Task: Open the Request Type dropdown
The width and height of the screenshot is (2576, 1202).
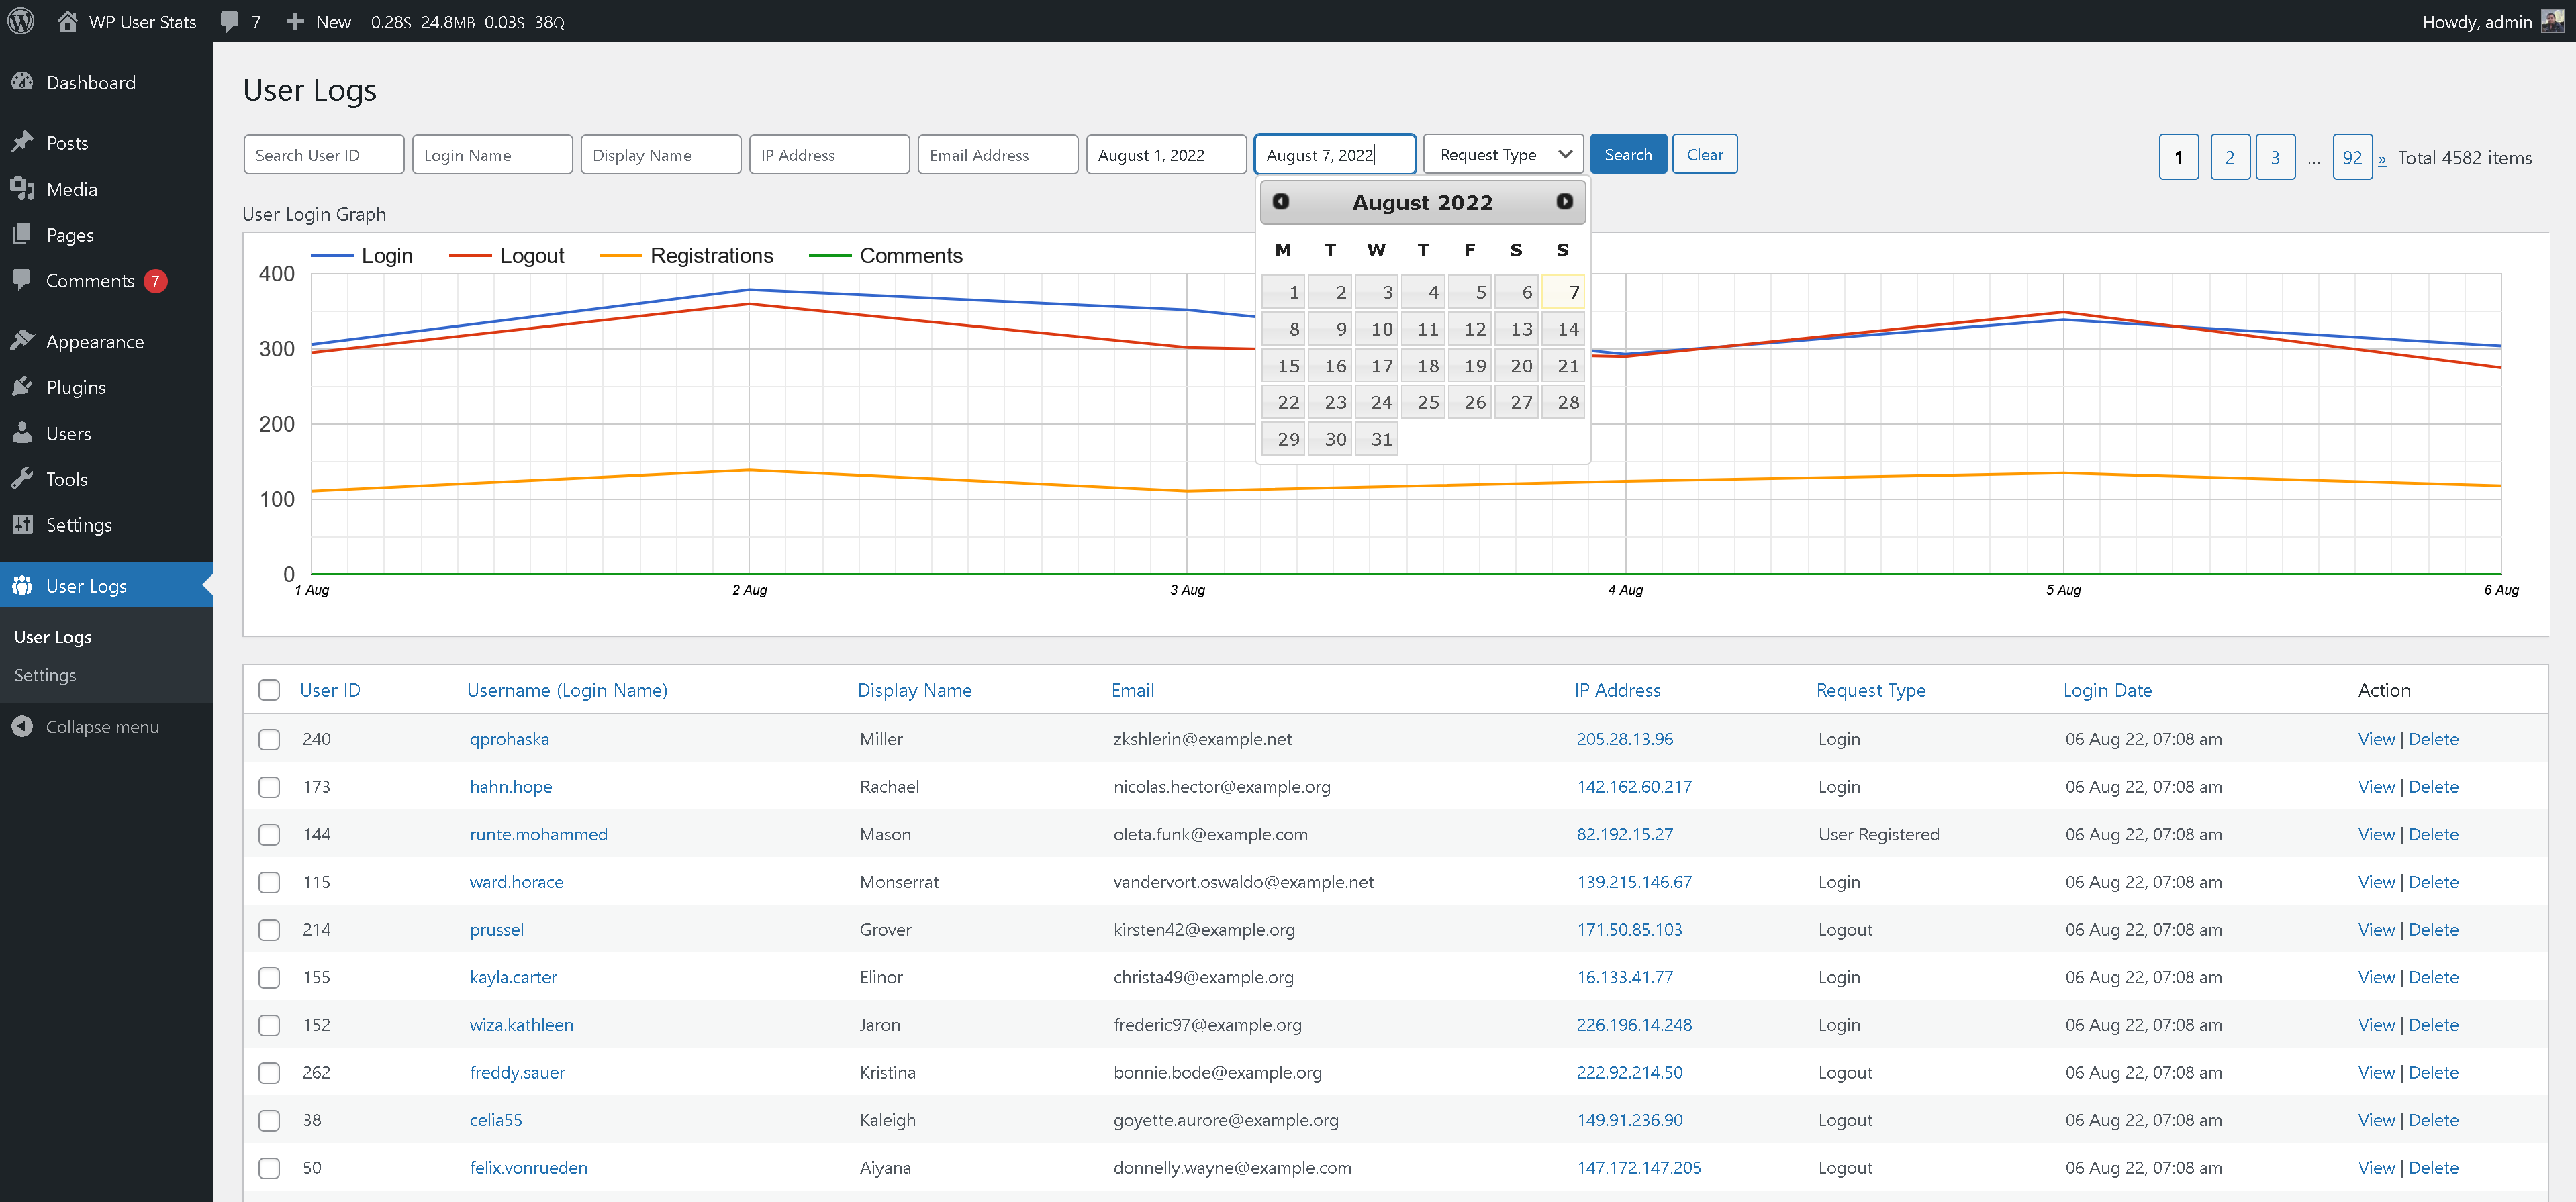Action: [1503, 155]
